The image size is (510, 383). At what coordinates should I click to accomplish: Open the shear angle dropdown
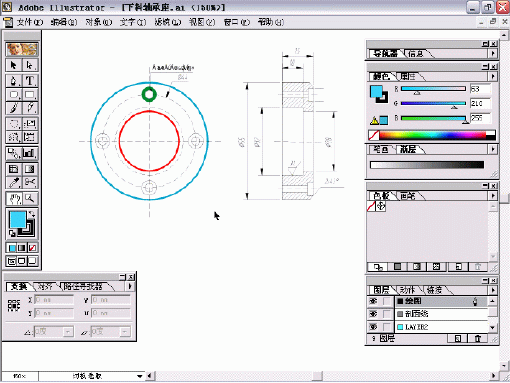tap(125, 332)
